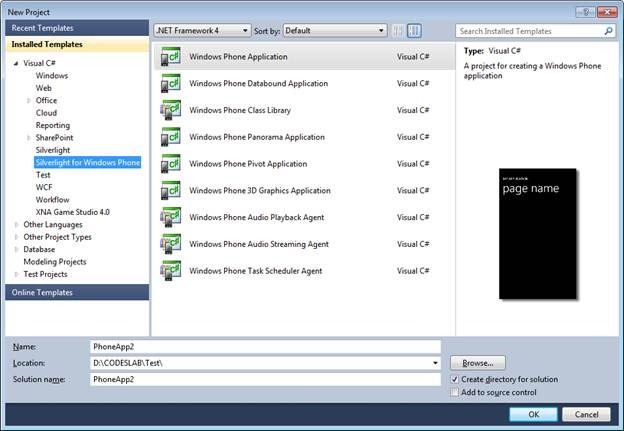The width and height of the screenshot is (624, 431).
Task: Click 'Windows Phone Databound Application' text
Action: pos(259,83)
